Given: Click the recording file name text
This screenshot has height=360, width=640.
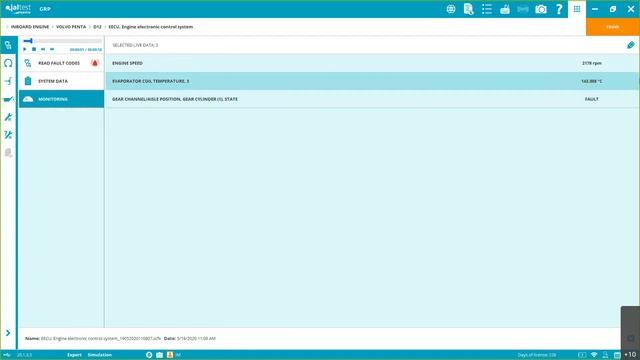Looking at the screenshot, I should (x=93, y=338).
